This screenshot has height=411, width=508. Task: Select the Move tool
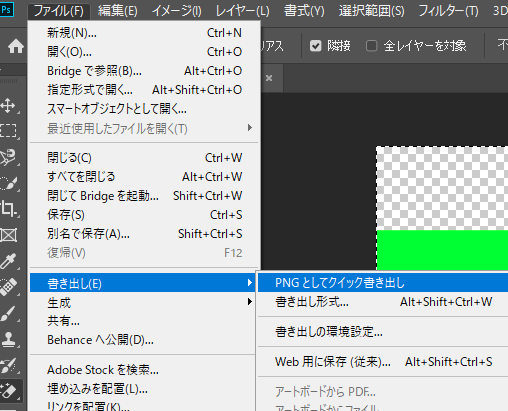[8, 106]
